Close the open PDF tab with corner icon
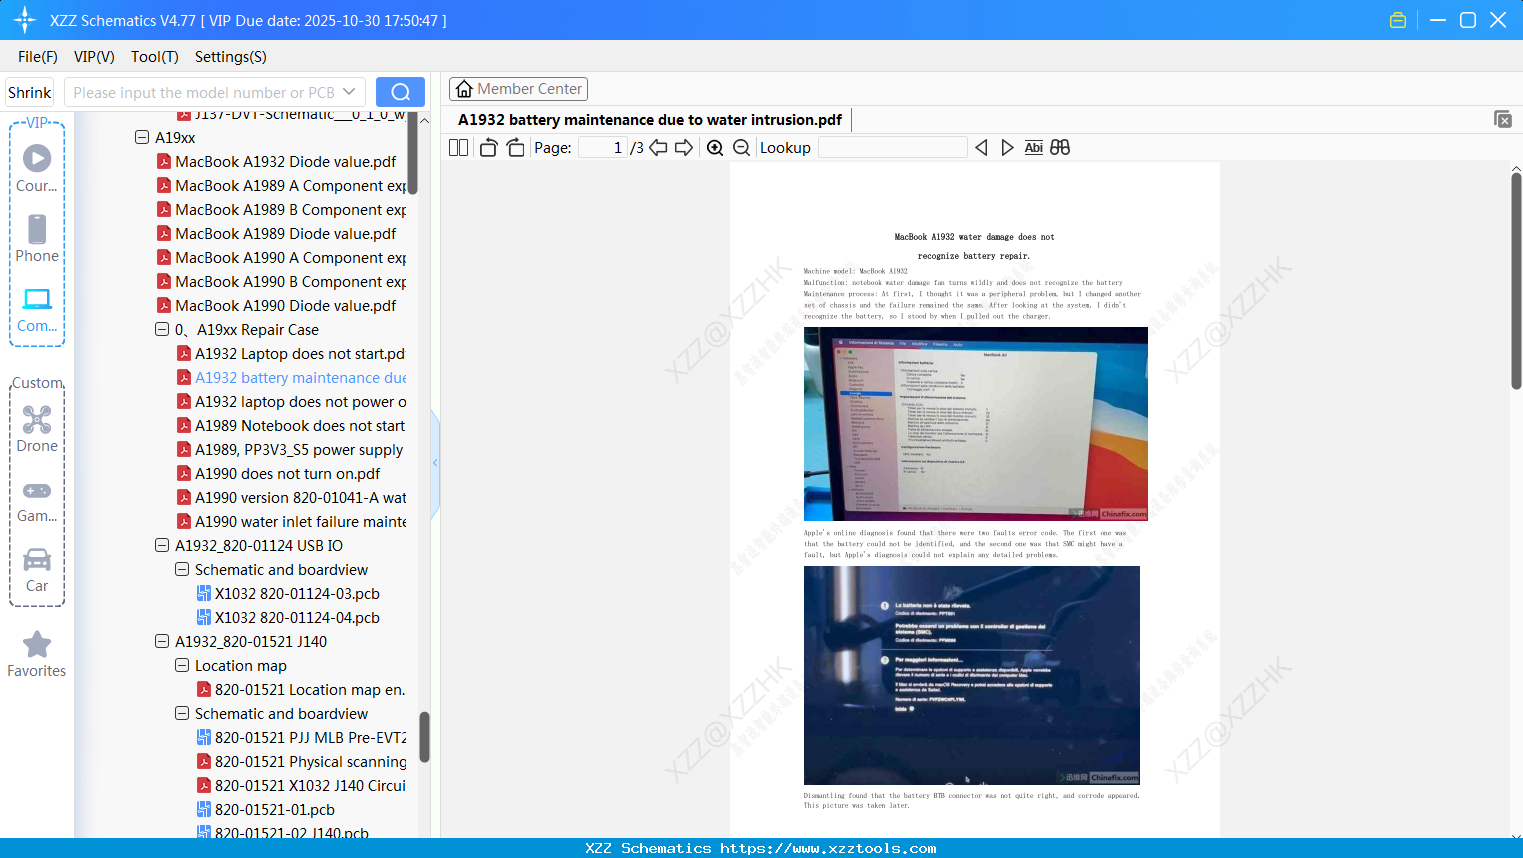The width and height of the screenshot is (1523, 858). [x=1503, y=119]
